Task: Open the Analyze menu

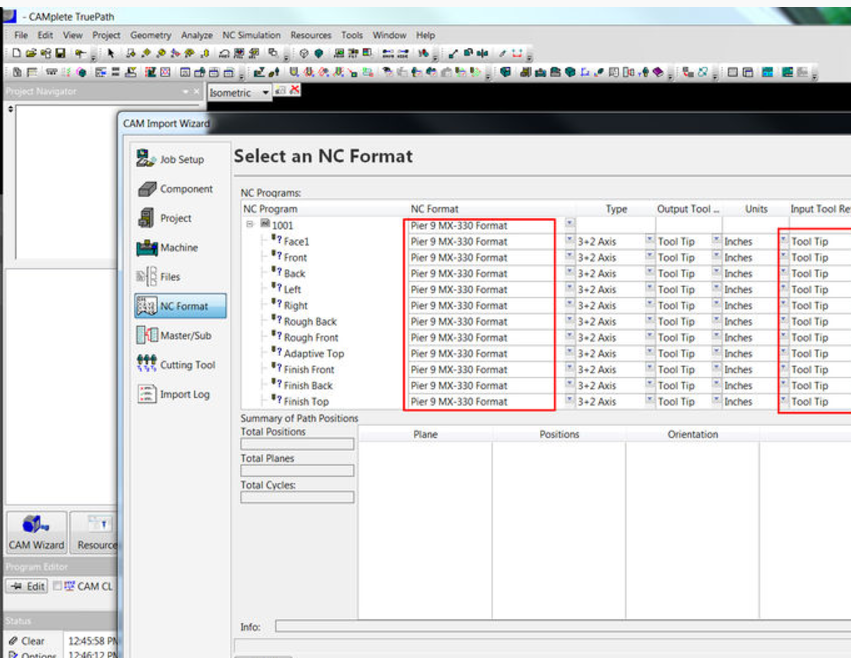Action: (196, 35)
